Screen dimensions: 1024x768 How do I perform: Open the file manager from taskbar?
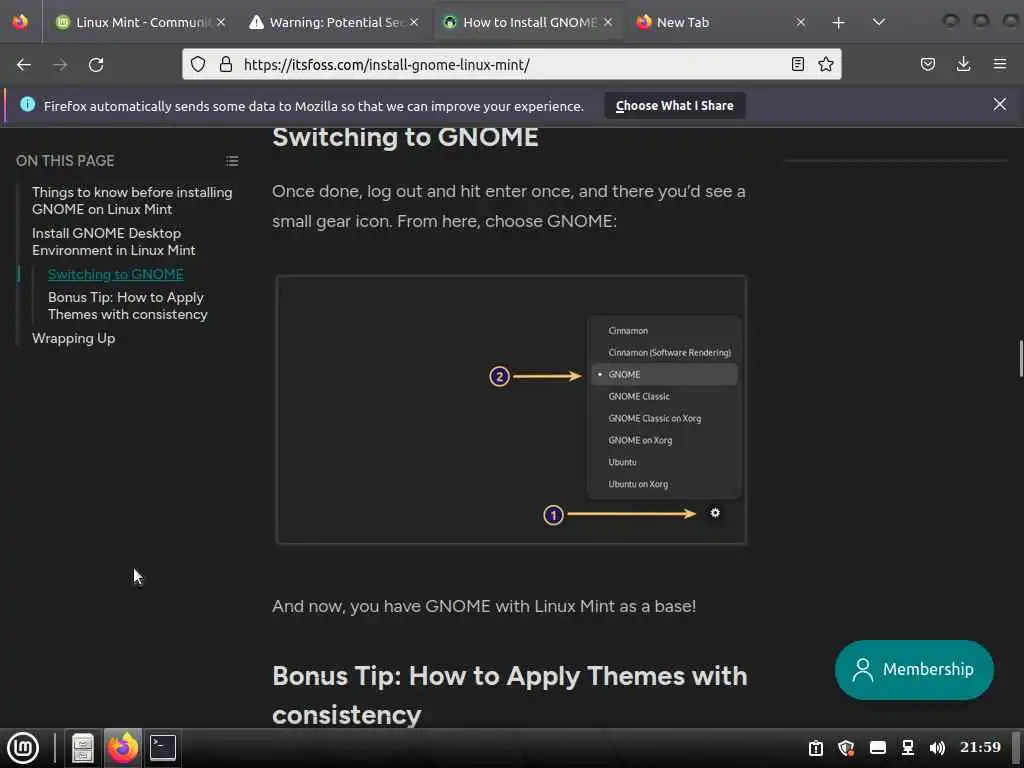[83, 748]
